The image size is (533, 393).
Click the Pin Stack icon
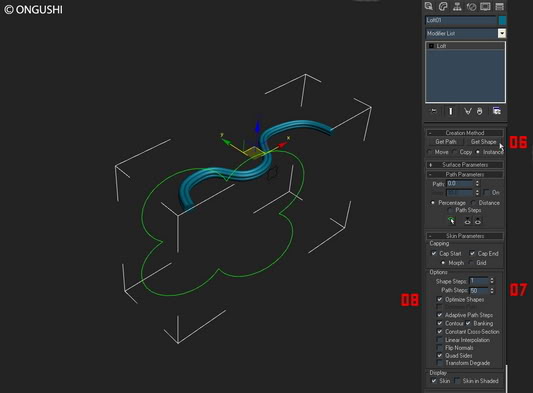pyautogui.click(x=433, y=111)
